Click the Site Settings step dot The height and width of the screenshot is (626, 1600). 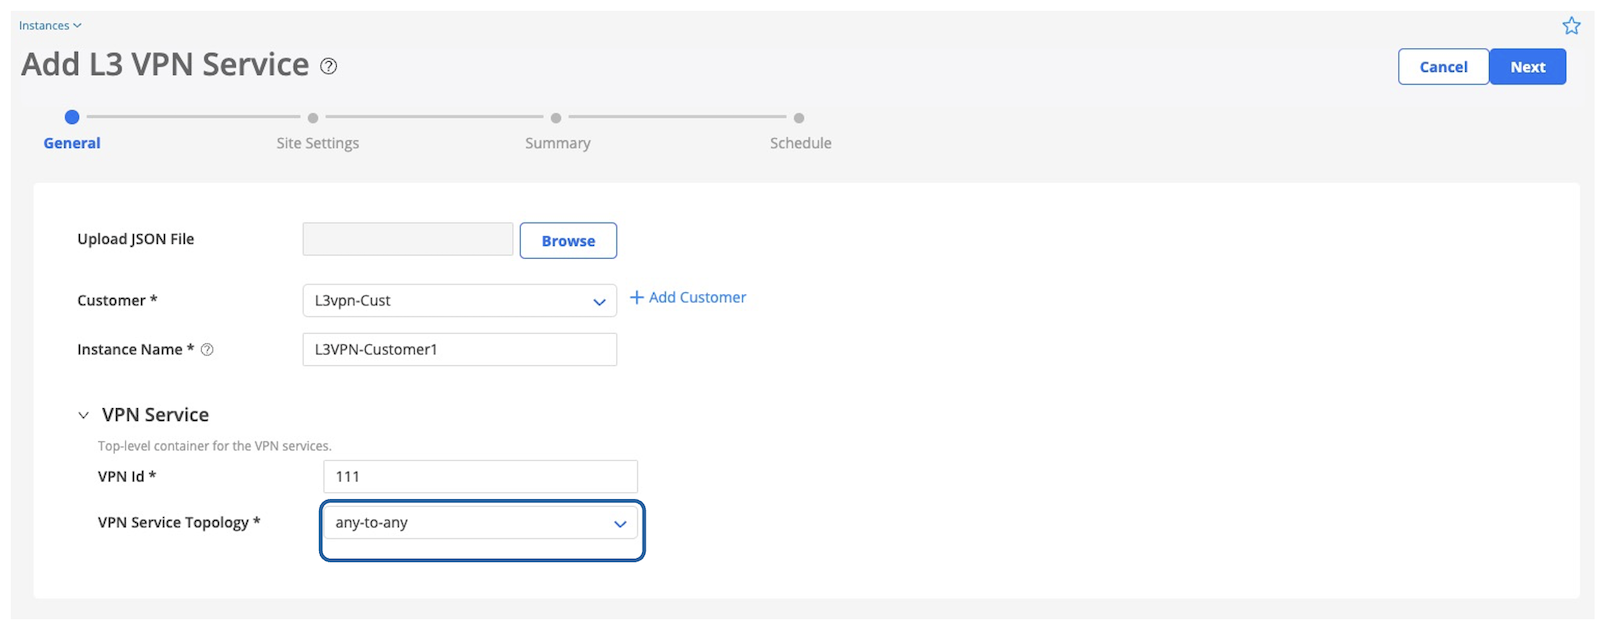313,118
